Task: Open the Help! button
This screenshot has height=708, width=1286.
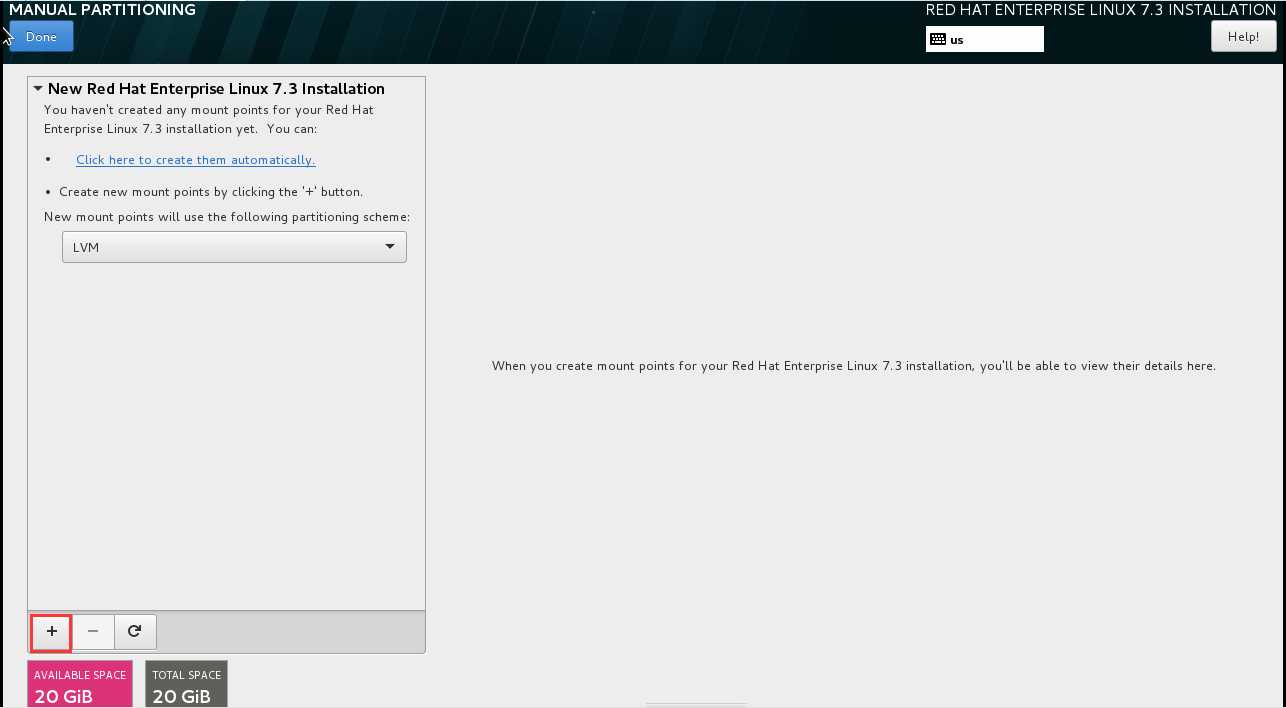Action: (1243, 37)
